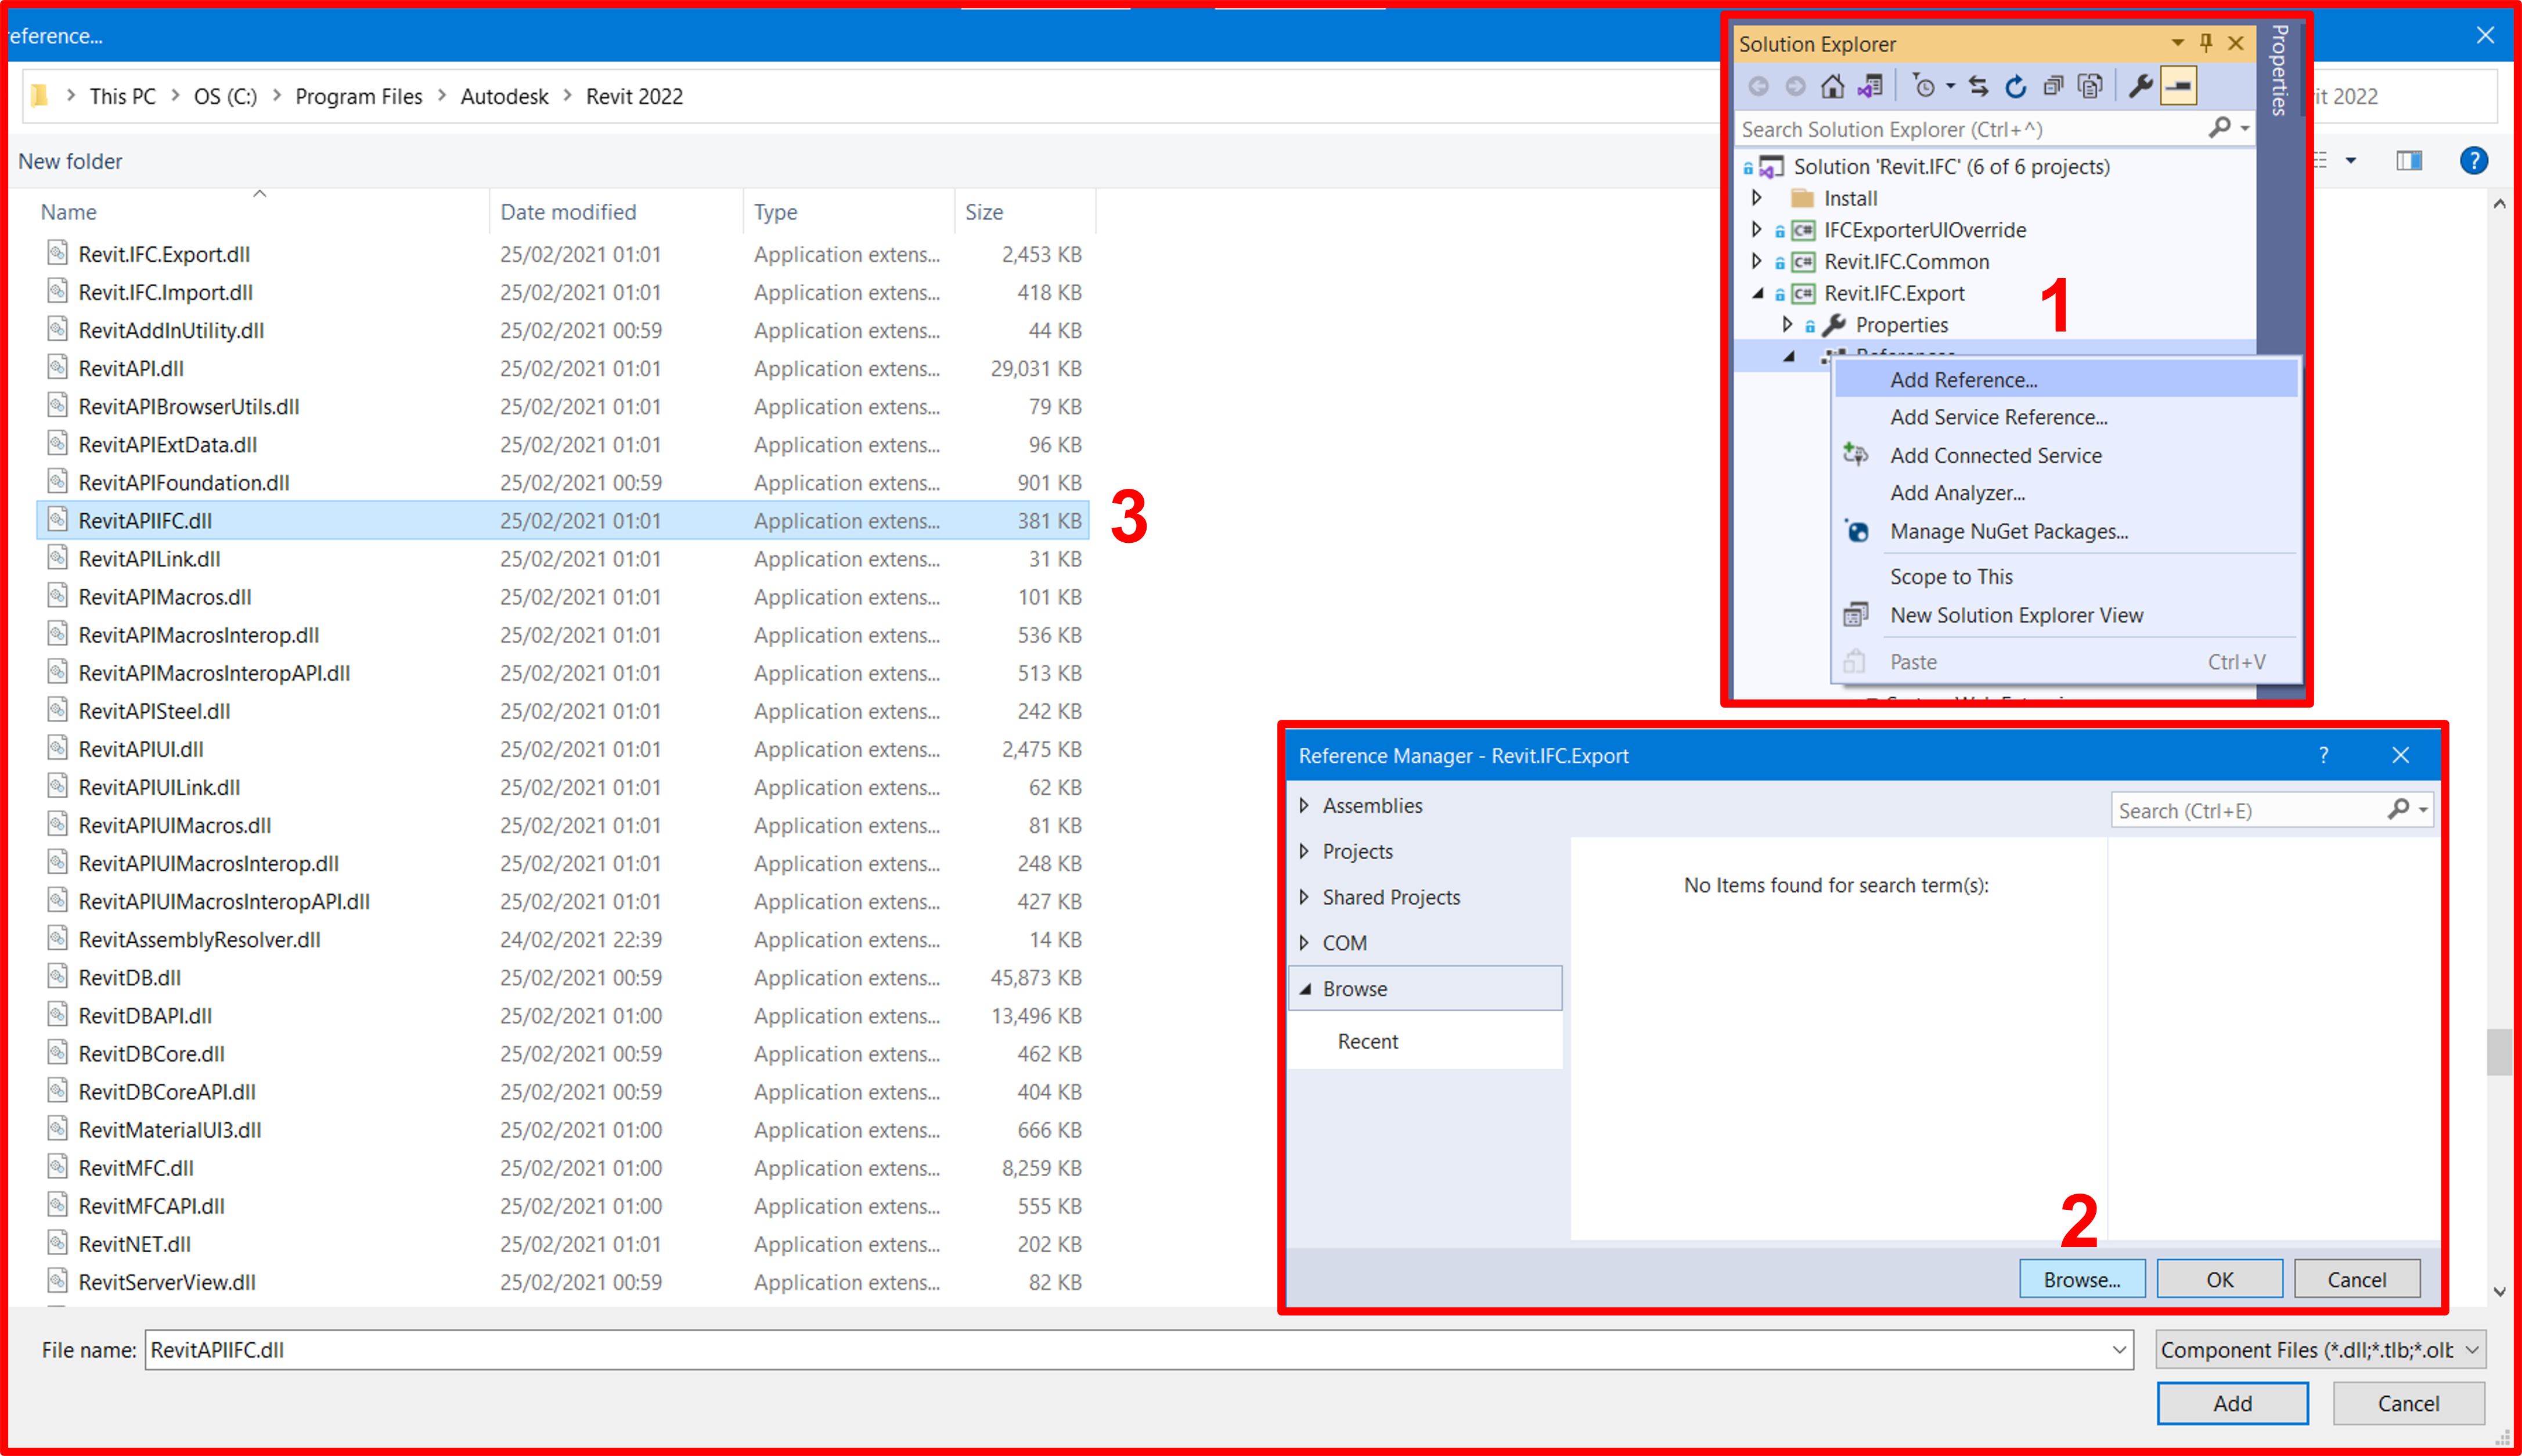Click Switch Views icon in Solution Explorer toolbar
The width and height of the screenshot is (2522, 1456).
pyautogui.click(x=1870, y=87)
